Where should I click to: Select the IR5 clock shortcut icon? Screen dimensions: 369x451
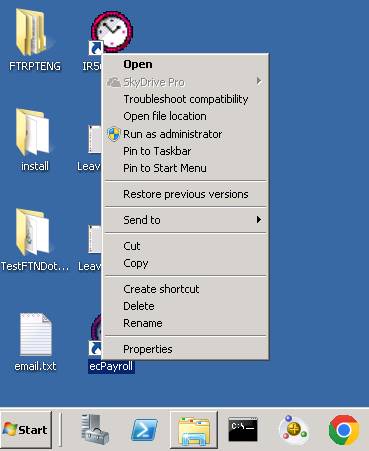pyautogui.click(x=111, y=32)
